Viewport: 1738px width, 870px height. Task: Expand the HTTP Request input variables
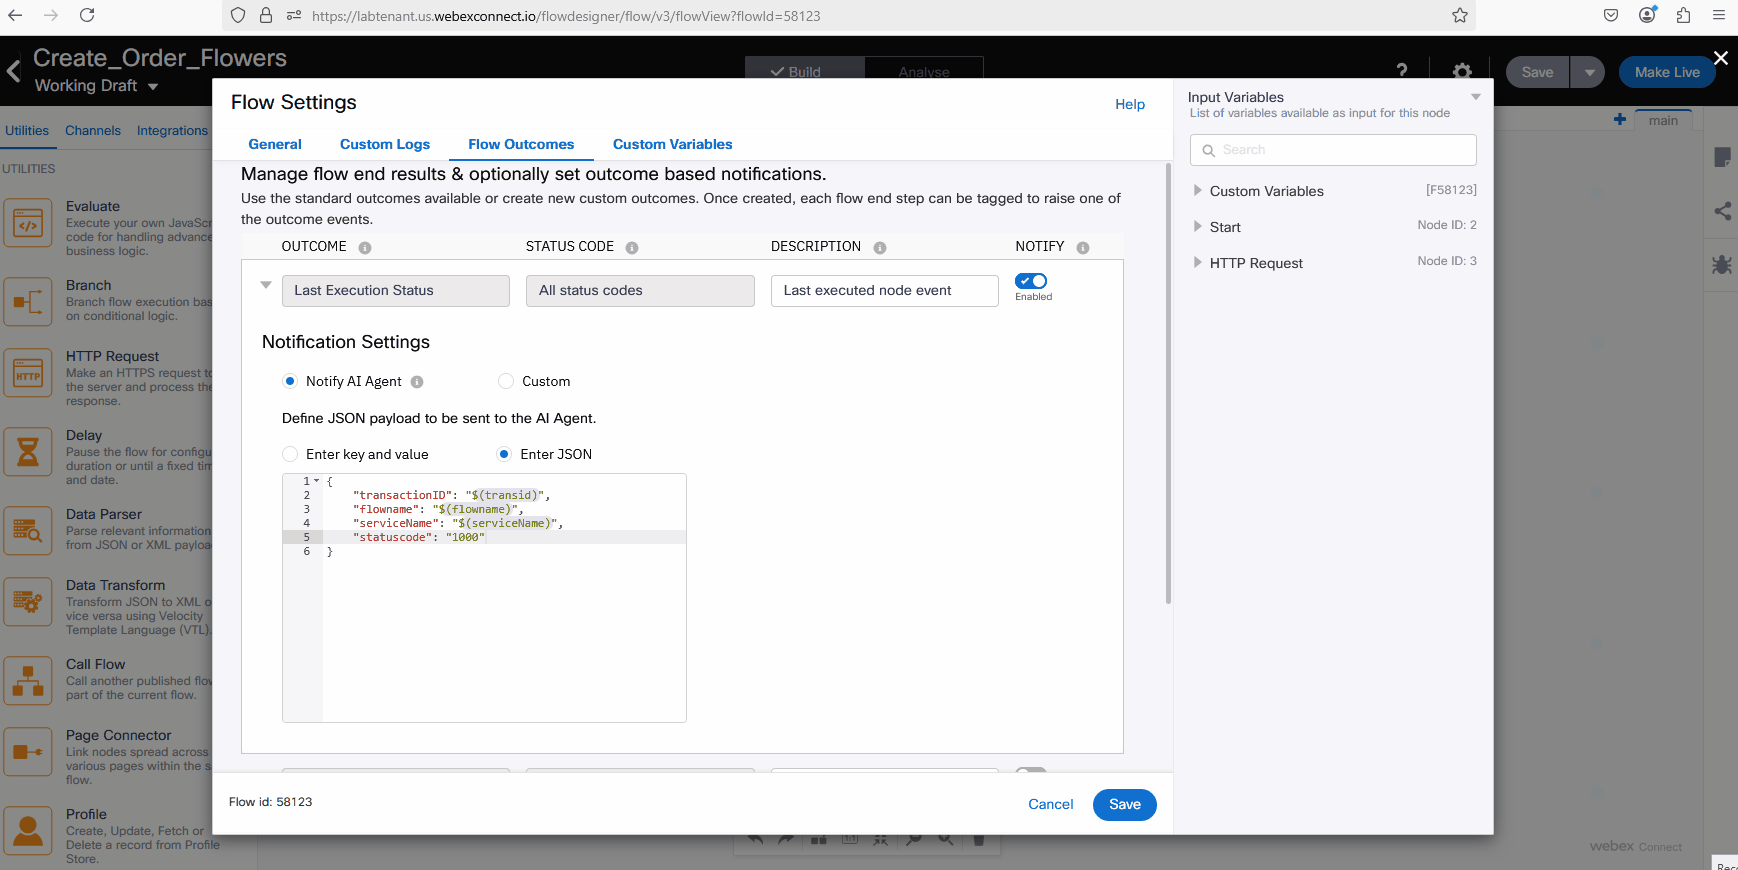(1198, 263)
